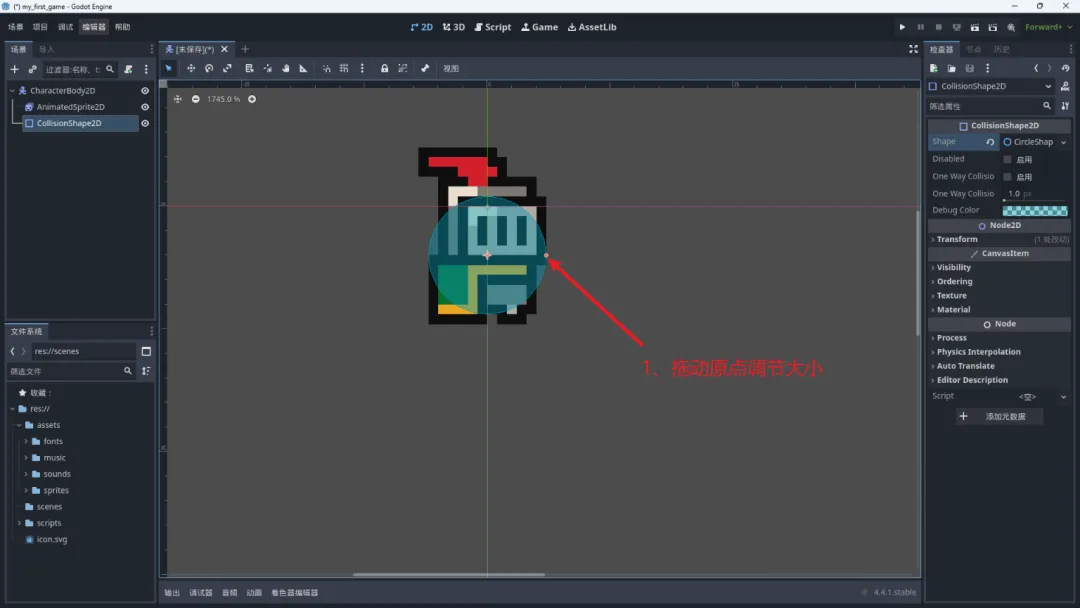The width and height of the screenshot is (1080, 608).
Task: Run the project with the play button
Action: click(x=902, y=28)
